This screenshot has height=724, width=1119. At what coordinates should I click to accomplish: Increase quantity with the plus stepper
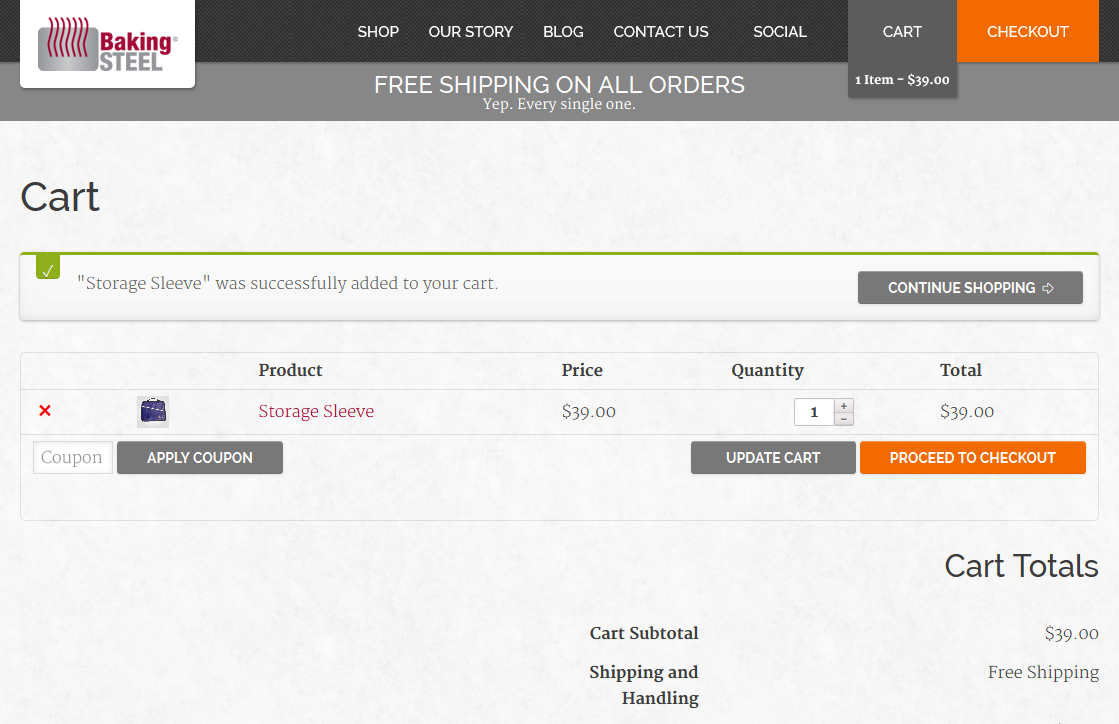(x=844, y=405)
